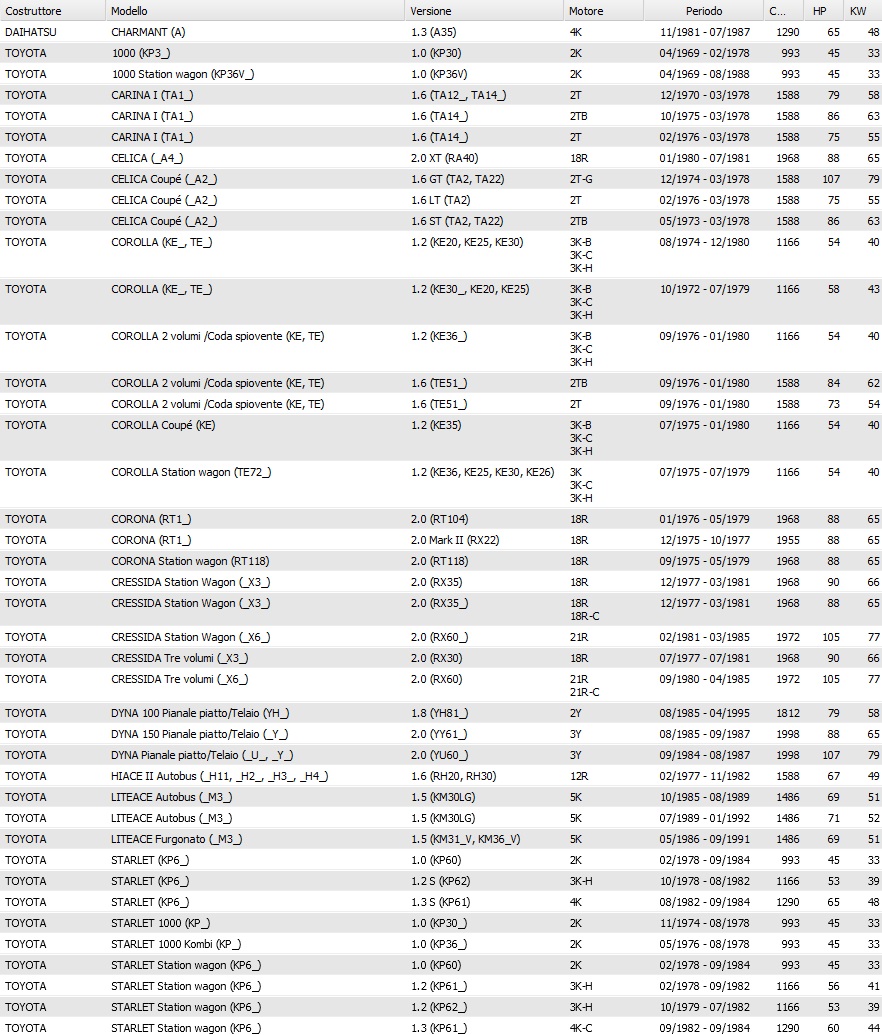Click version 1.2 (KE30_, KE20, KE25)

pos(469,289)
